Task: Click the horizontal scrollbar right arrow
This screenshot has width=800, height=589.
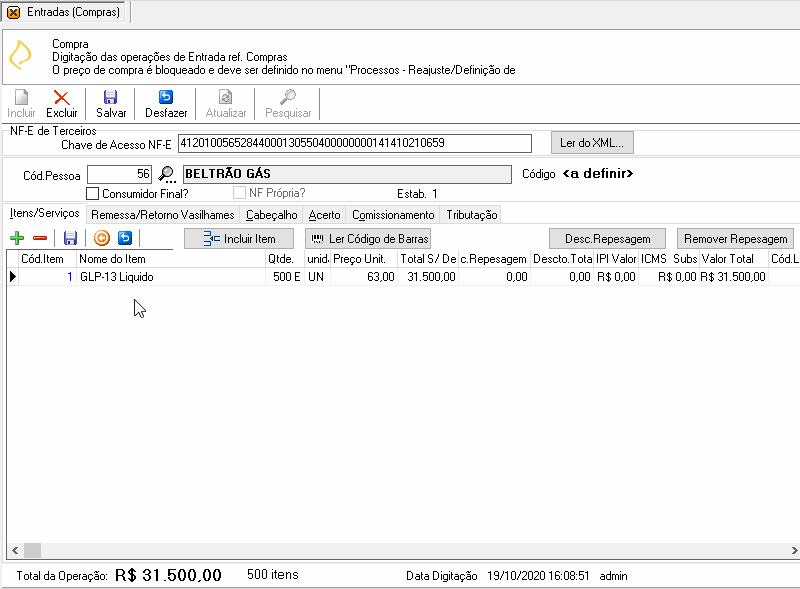Action: click(x=794, y=550)
